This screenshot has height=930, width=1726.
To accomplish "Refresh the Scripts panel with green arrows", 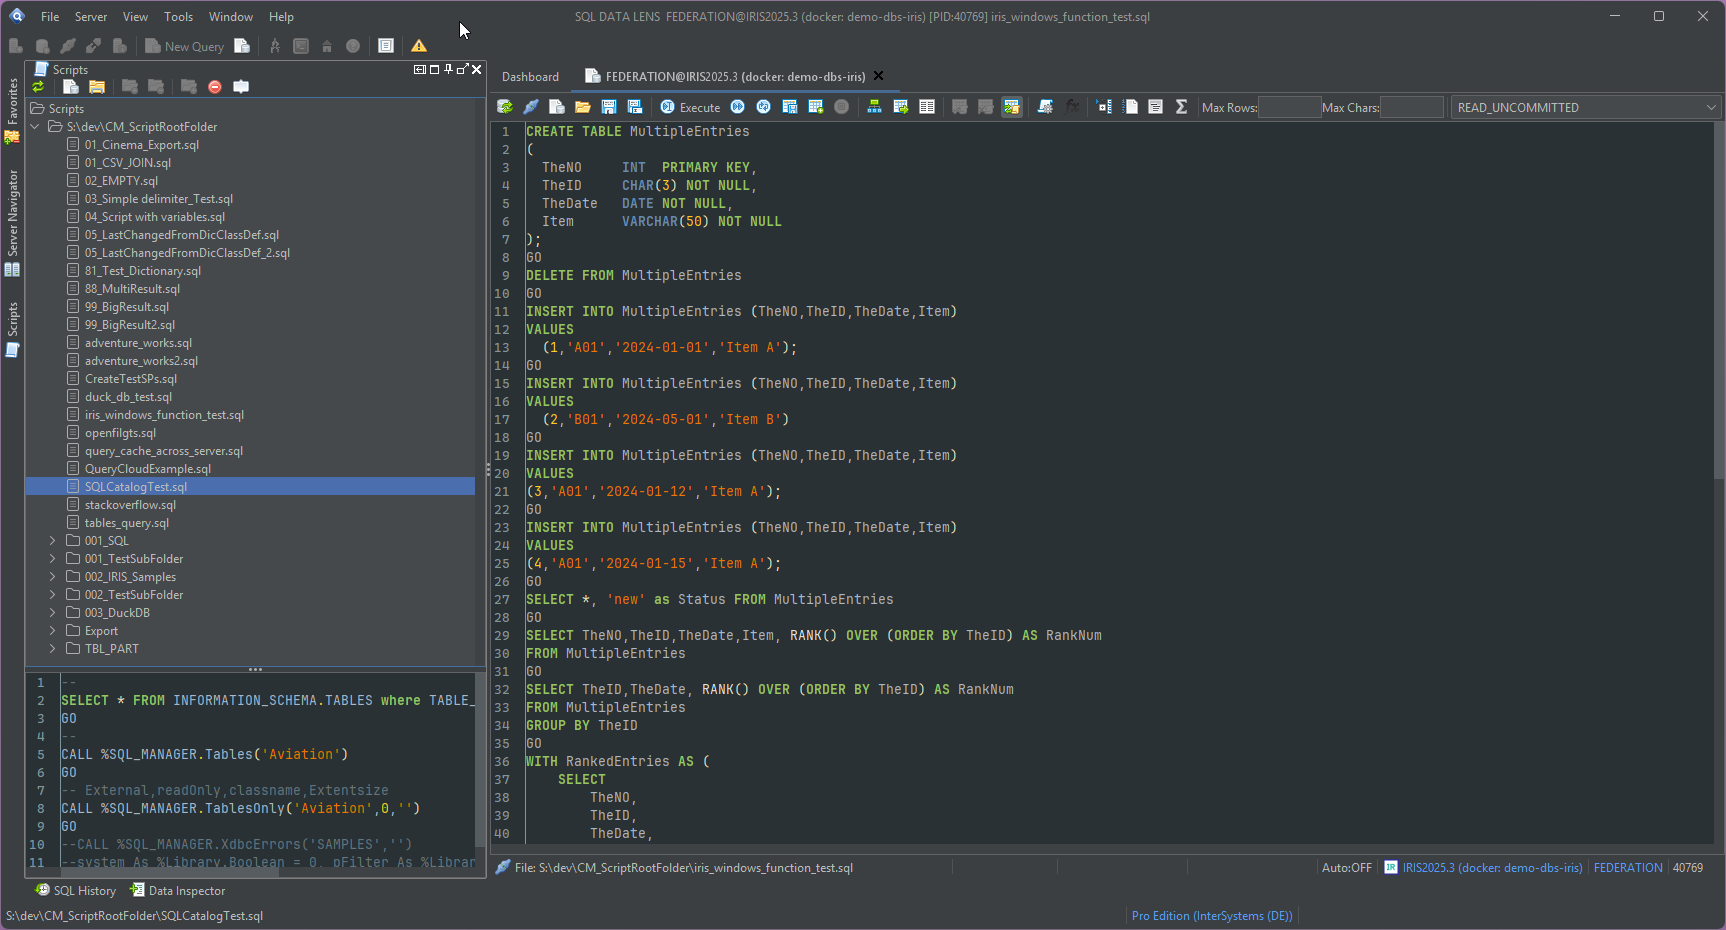I will [38, 87].
